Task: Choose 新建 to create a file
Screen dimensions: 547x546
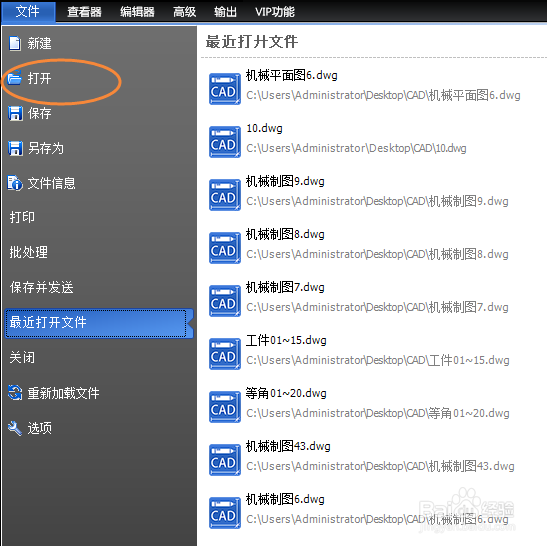Action: (39, 44)
